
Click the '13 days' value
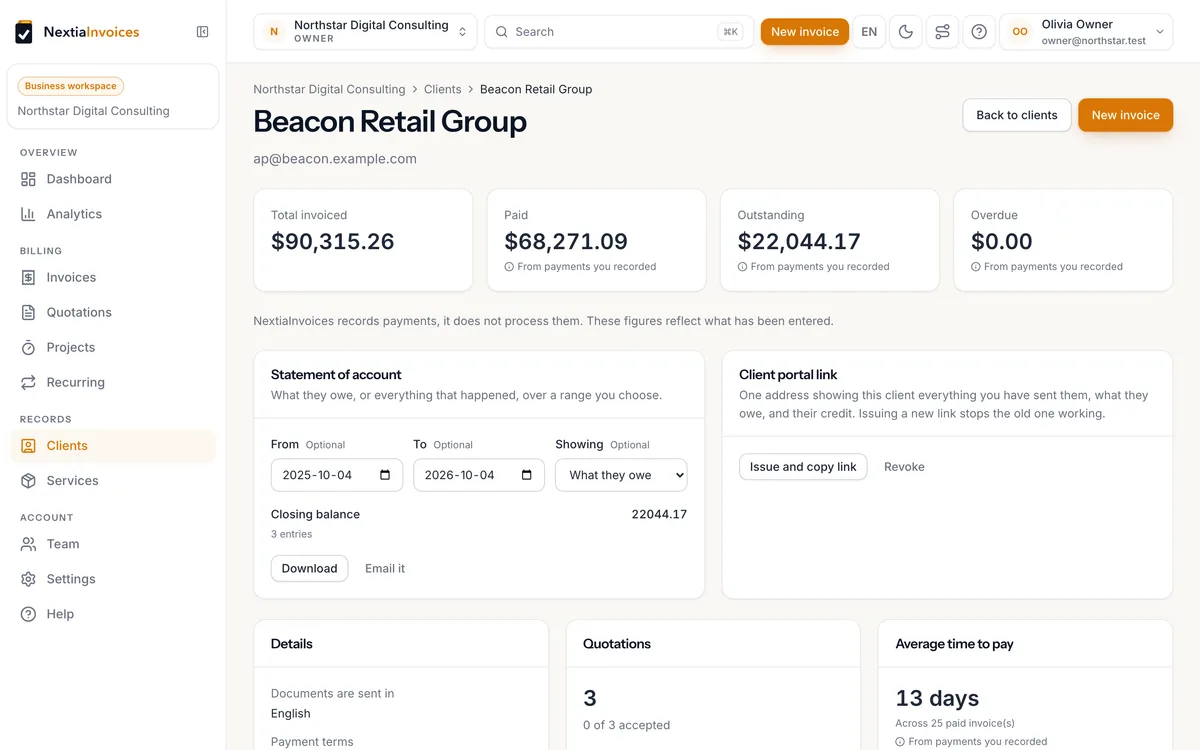tap(937, 698)
